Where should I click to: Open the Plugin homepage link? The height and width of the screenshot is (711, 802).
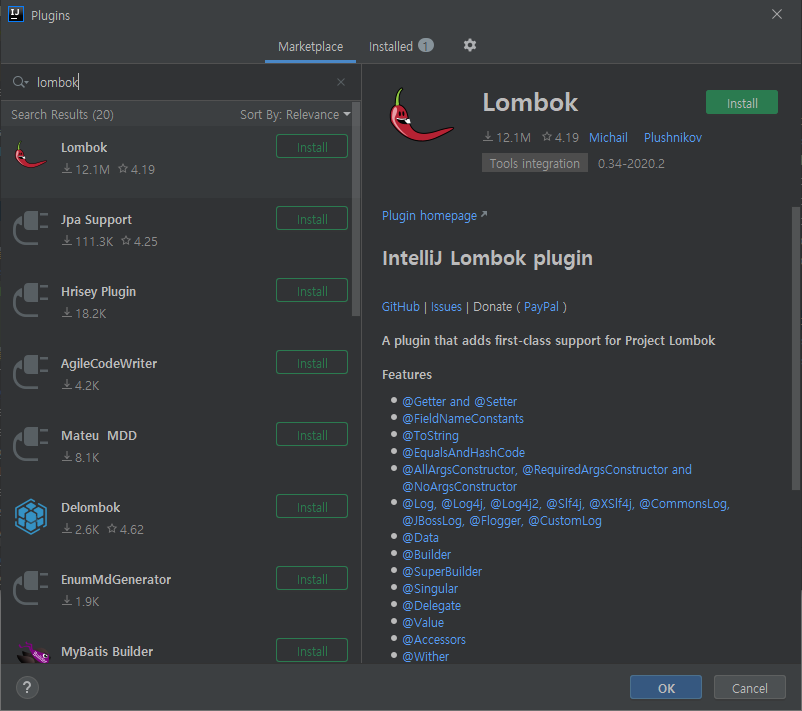coord(434,215)
